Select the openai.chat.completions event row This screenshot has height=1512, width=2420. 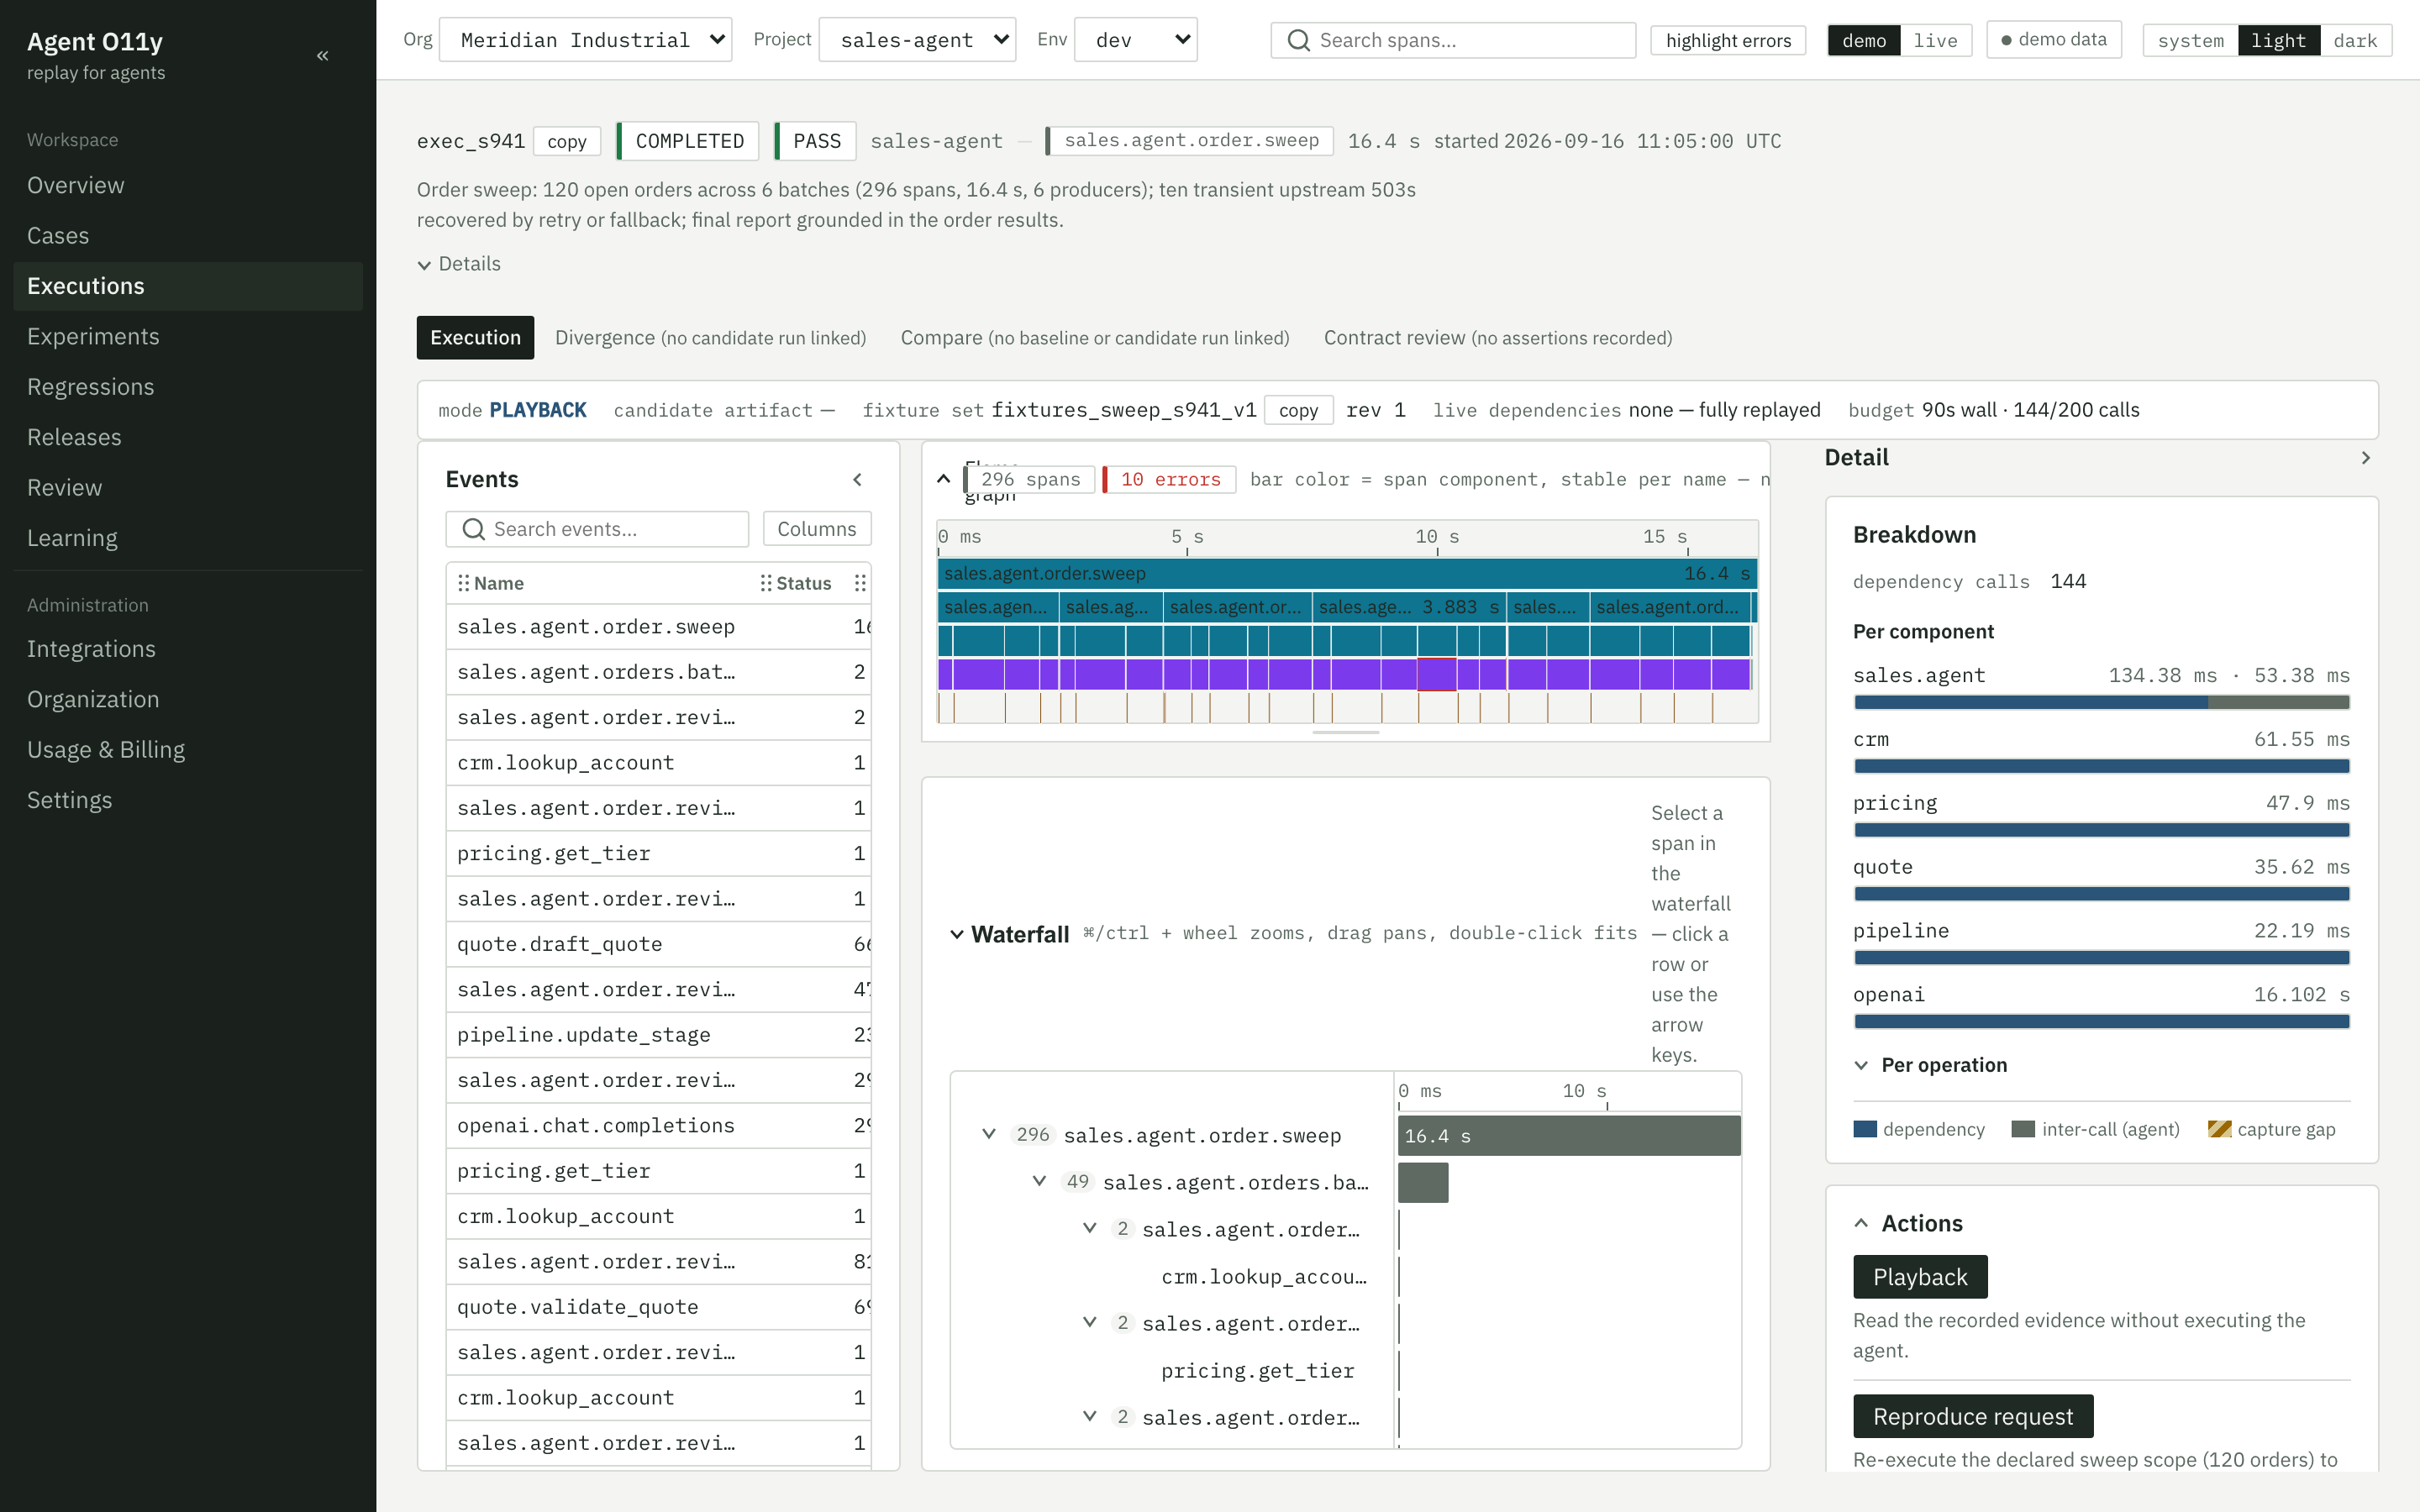(658, 1126)
